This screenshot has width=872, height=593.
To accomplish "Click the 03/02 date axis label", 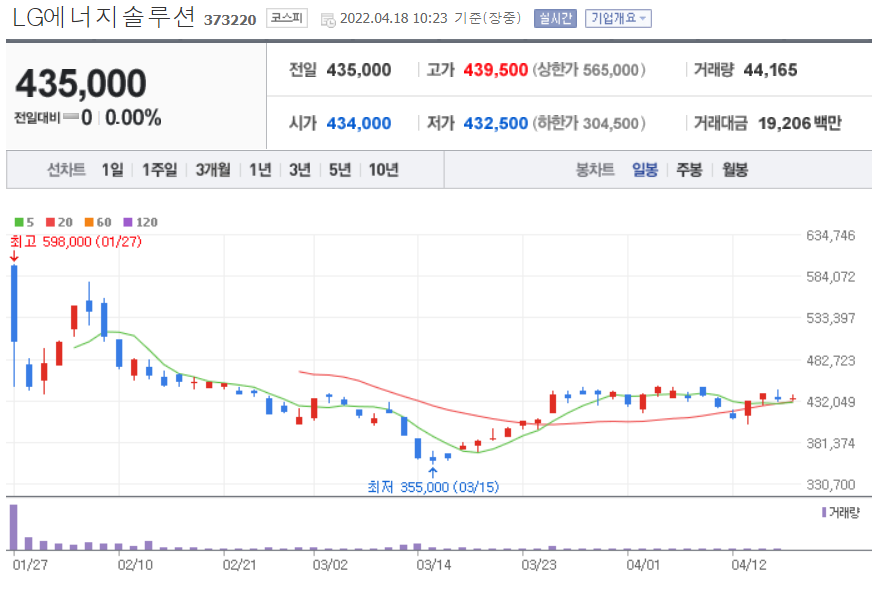I will click(330, 565).
